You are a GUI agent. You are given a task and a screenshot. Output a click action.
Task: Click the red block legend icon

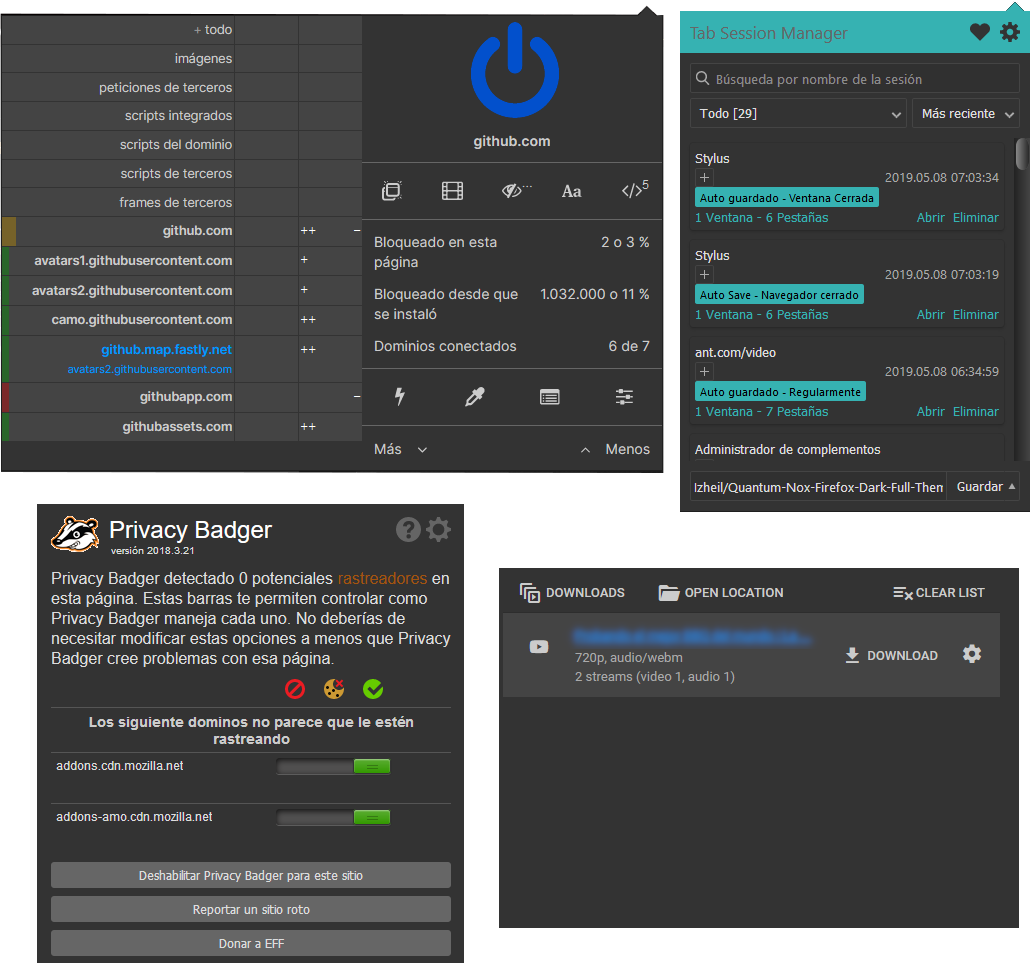(295, 690)
